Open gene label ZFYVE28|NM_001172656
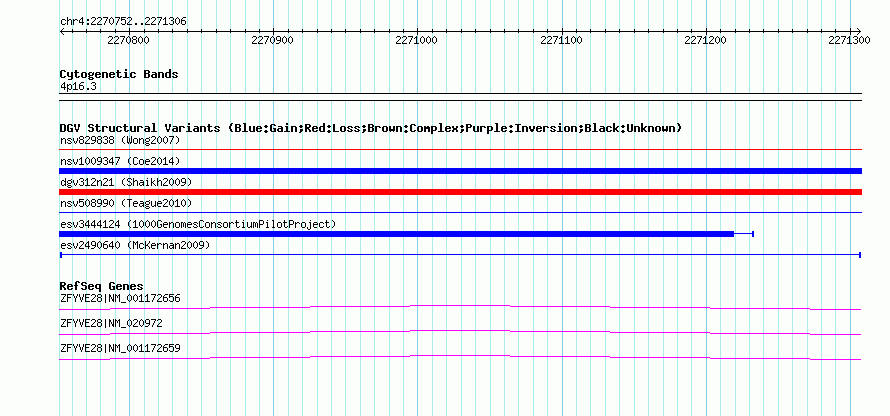Viewport: 890px width, 416px height. (120, 299)
